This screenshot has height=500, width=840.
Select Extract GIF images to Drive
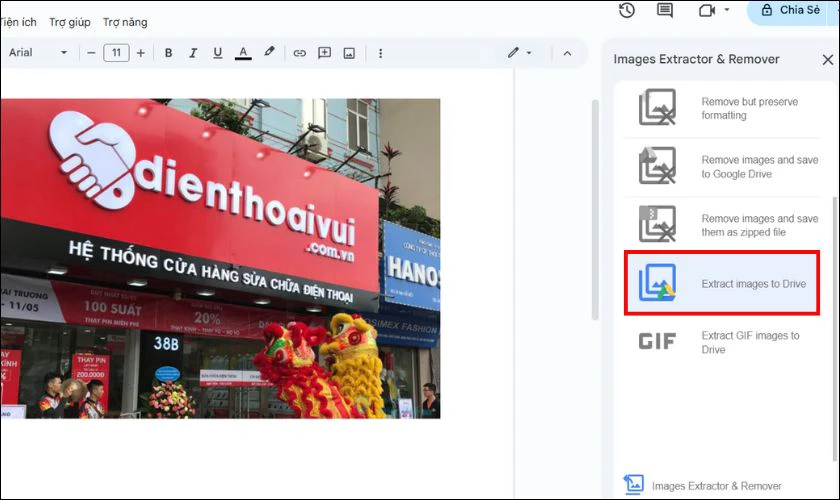[x=750, y=342]
